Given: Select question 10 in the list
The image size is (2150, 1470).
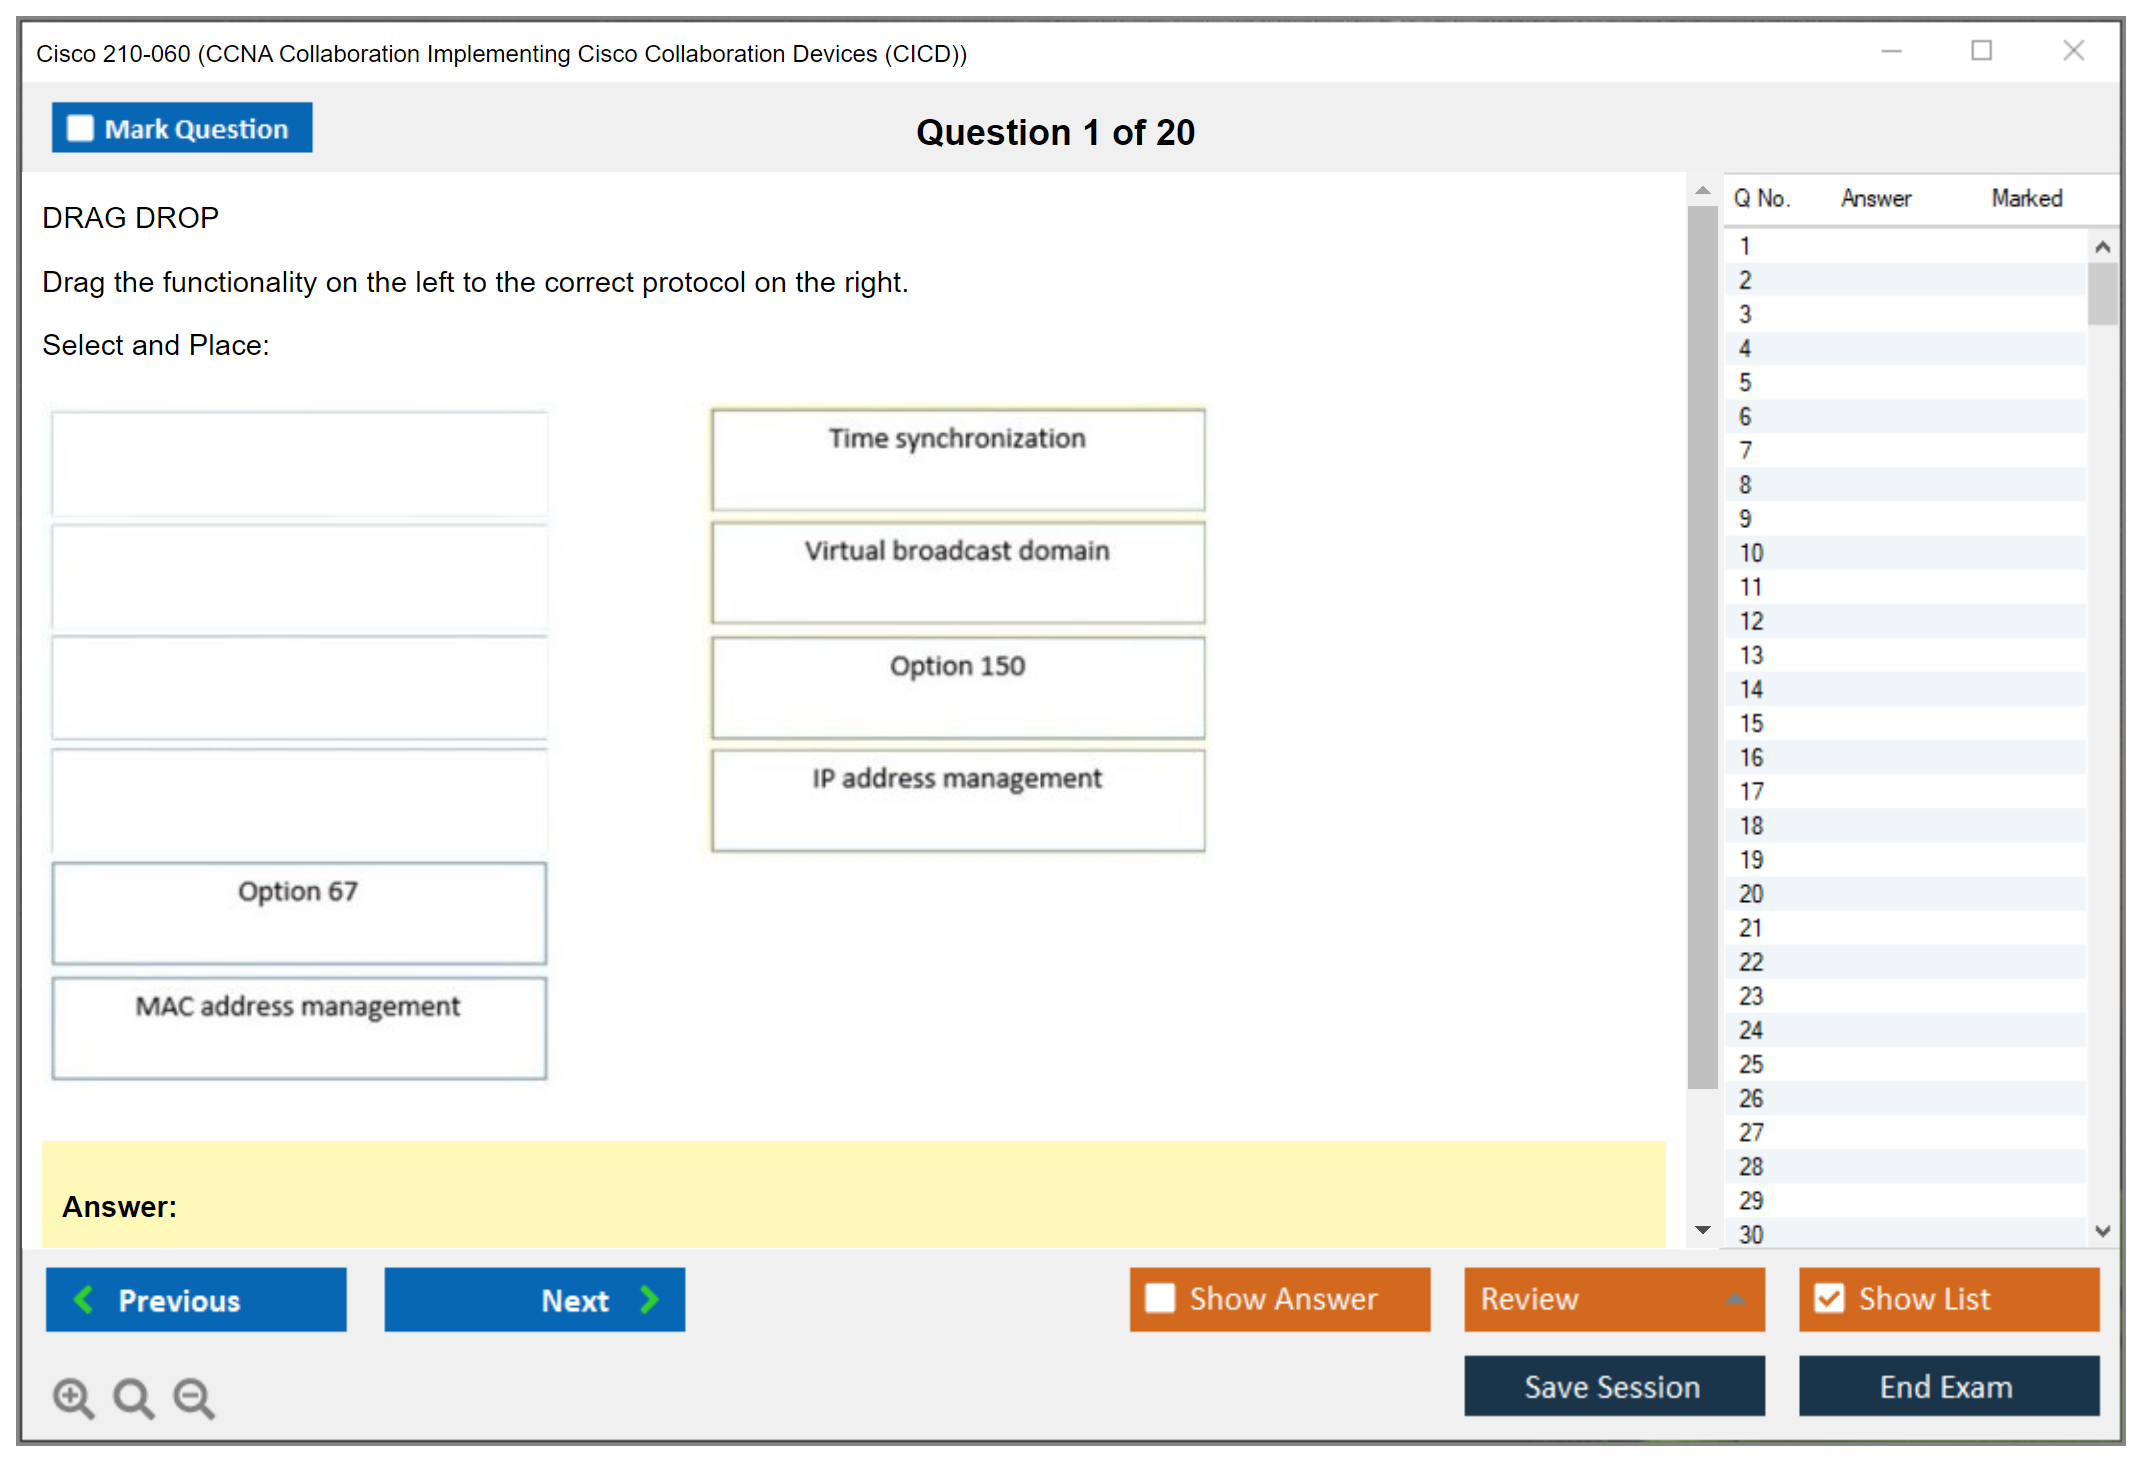Looking at the screenshot, I should coord(1751,553).
